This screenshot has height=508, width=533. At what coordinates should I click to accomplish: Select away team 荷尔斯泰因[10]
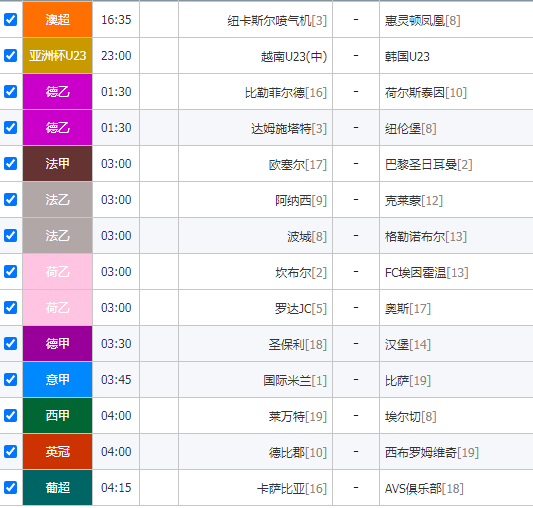426,92
